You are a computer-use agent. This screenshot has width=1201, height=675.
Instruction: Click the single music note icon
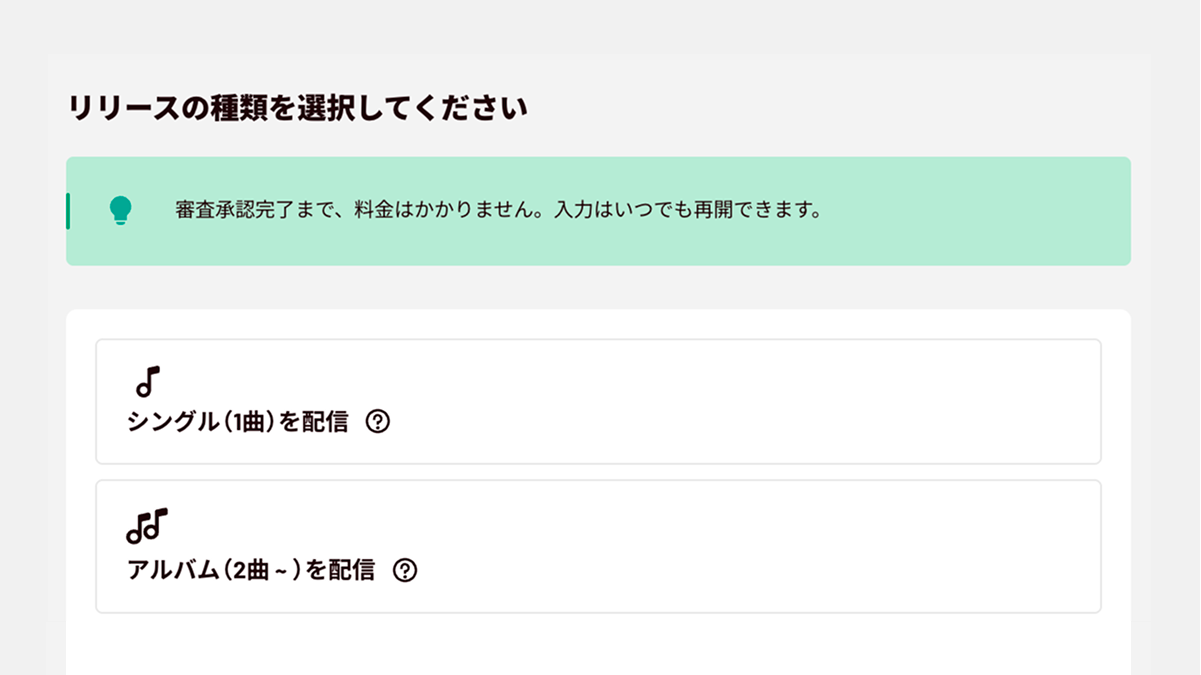click(148, 381)
